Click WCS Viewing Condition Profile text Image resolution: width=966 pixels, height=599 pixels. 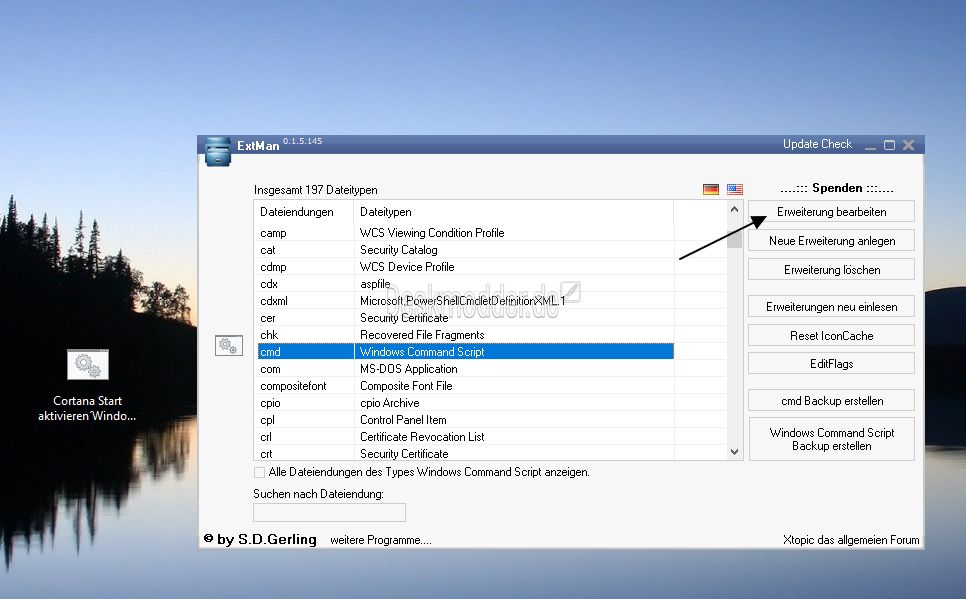432,232
